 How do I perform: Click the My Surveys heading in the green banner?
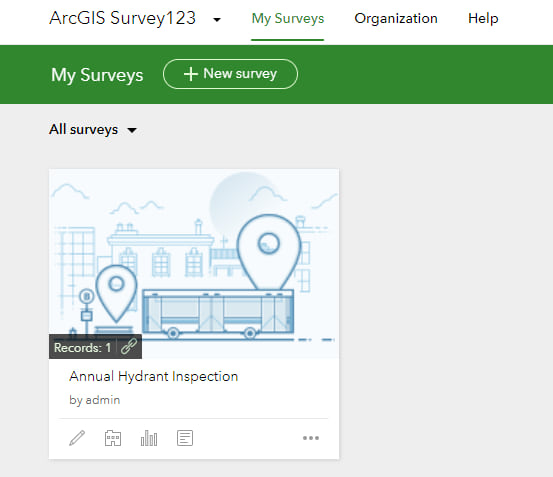[x=97, y=75]
